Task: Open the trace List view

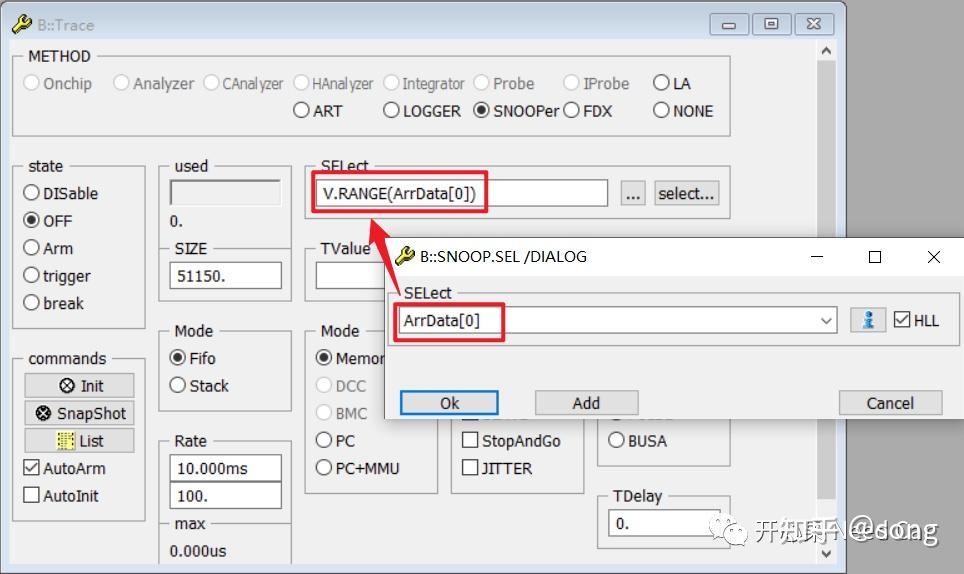Action: (79, 441)
